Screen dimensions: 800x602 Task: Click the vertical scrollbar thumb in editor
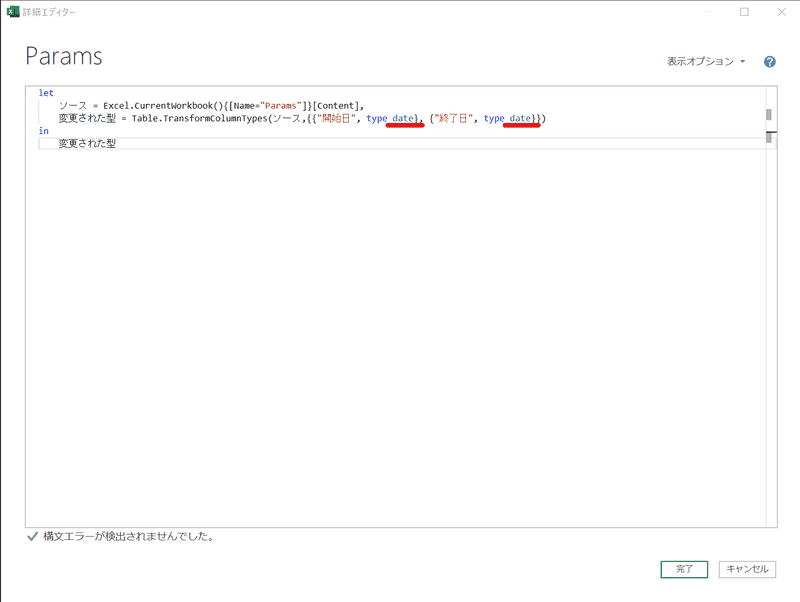click(769, 115)
